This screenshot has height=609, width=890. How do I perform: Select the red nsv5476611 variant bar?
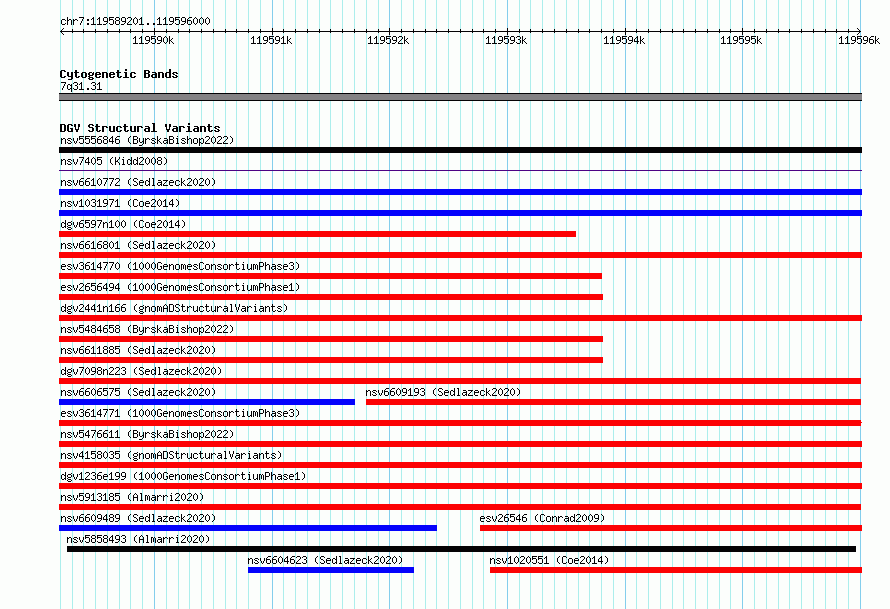[460, 444]
